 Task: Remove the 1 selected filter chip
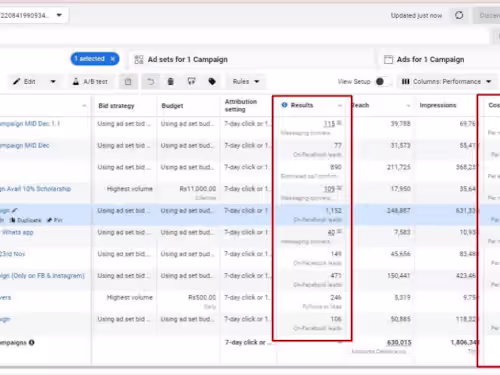coord(113,59)
